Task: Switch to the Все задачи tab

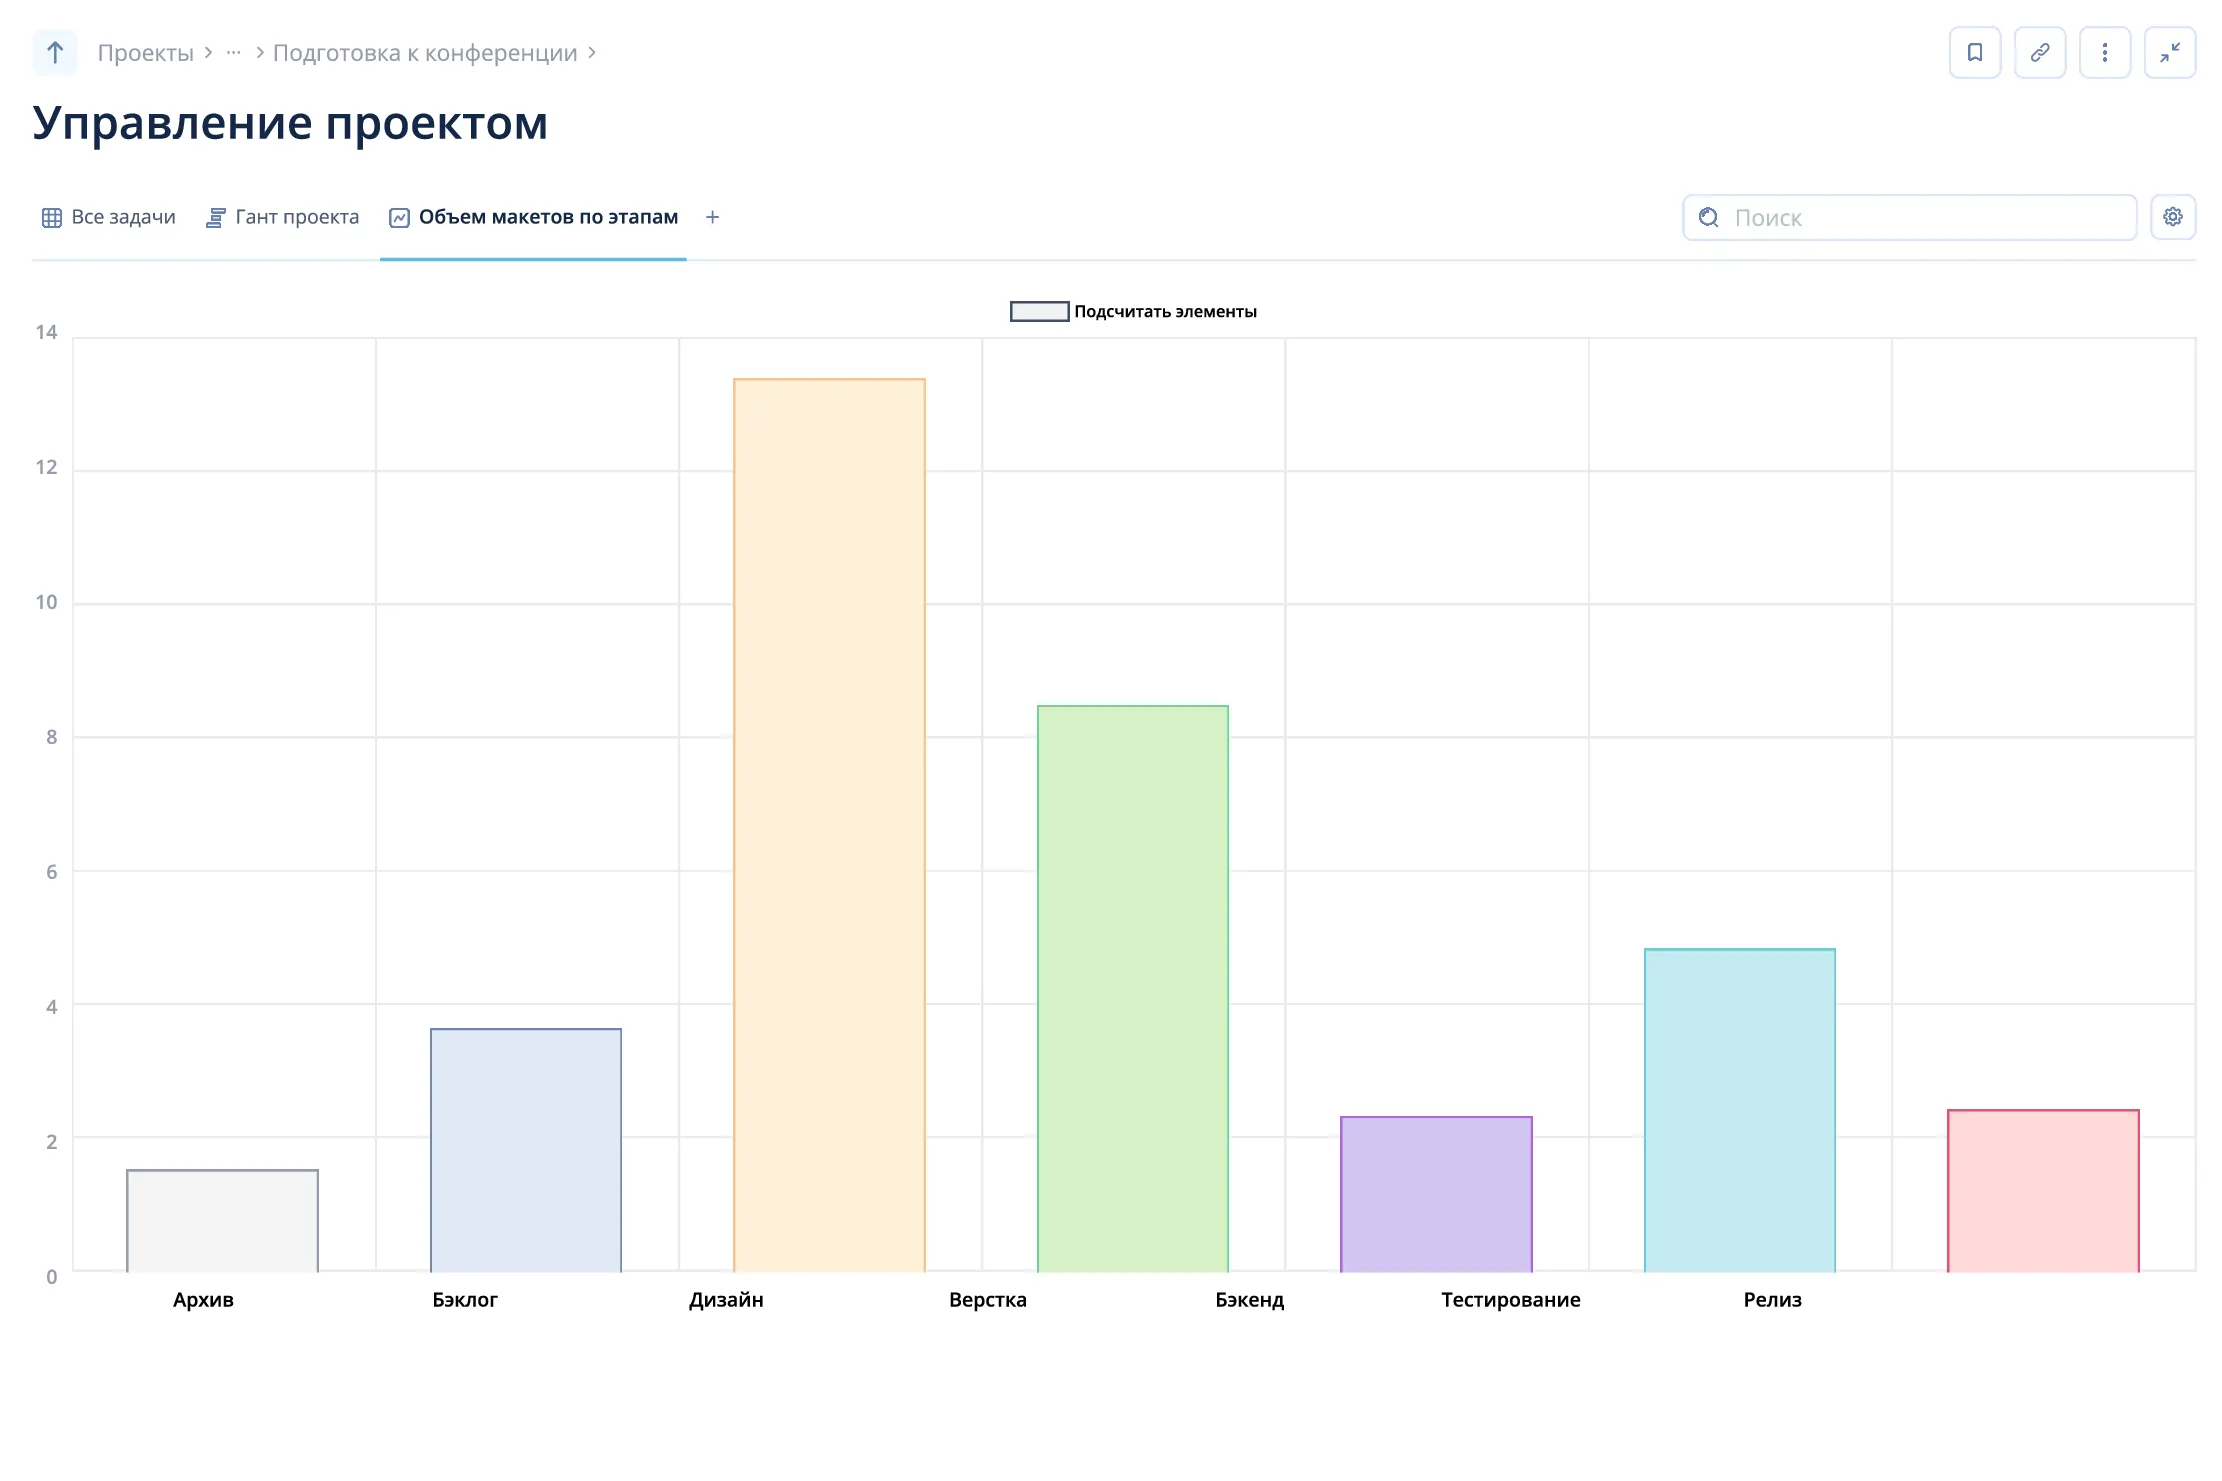Action: [109, 218]
